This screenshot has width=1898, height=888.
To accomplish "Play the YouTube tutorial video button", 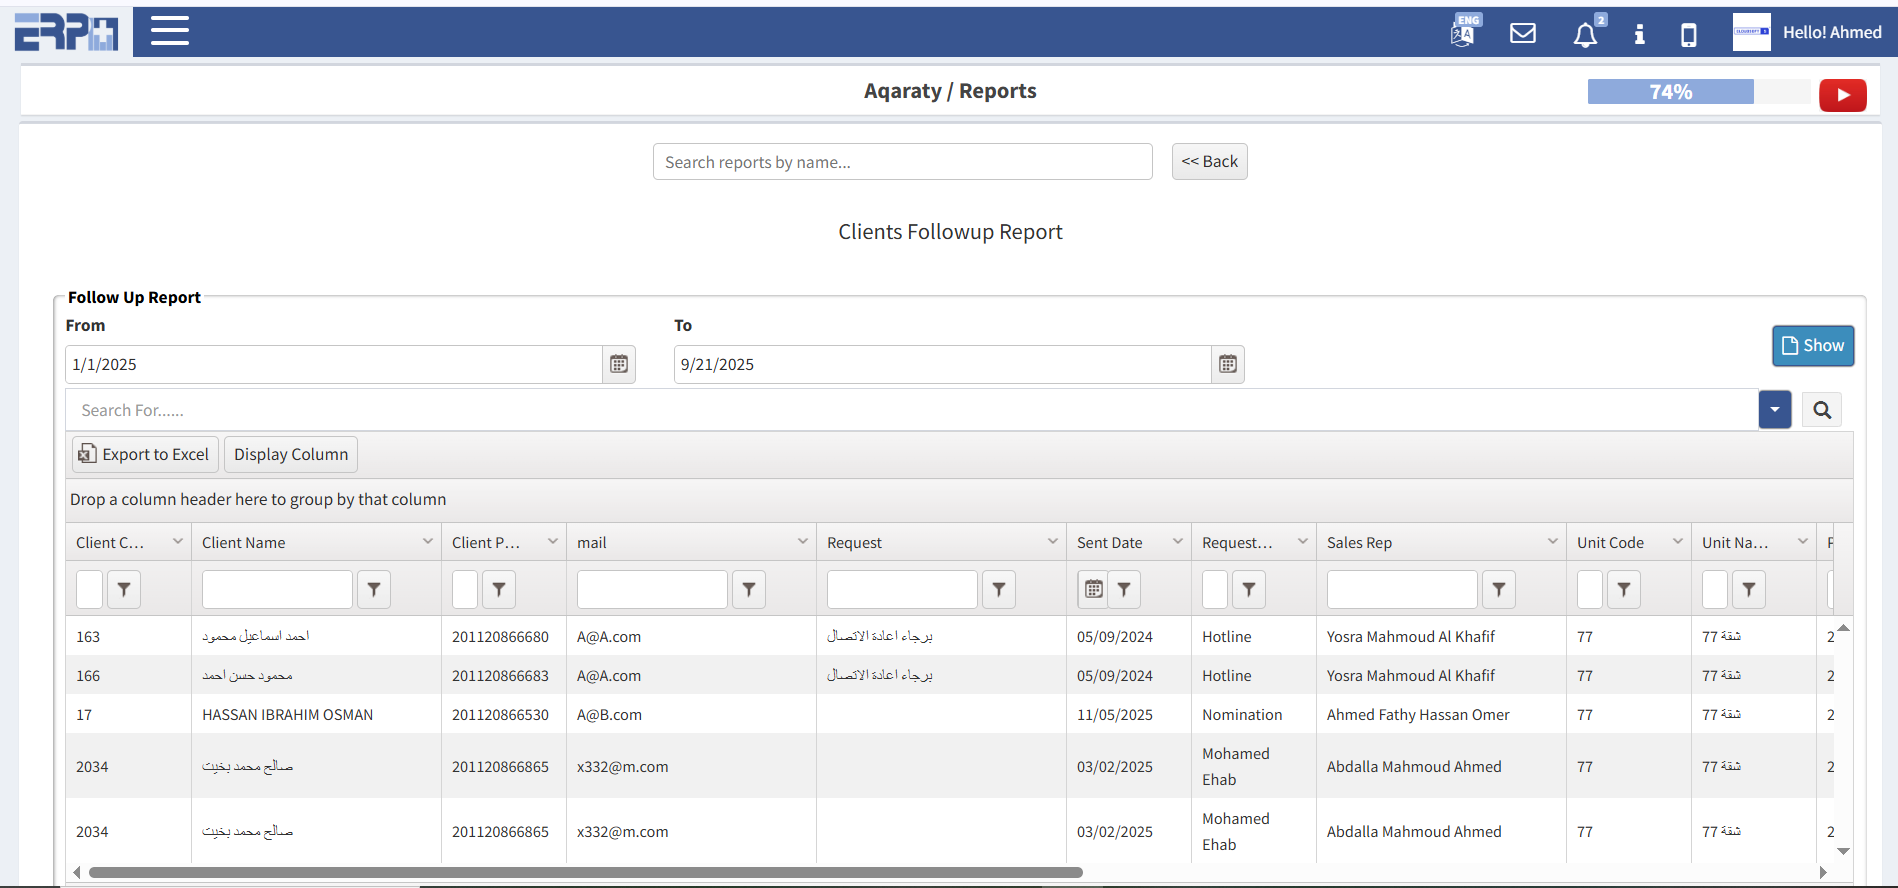I will 1842,95.
